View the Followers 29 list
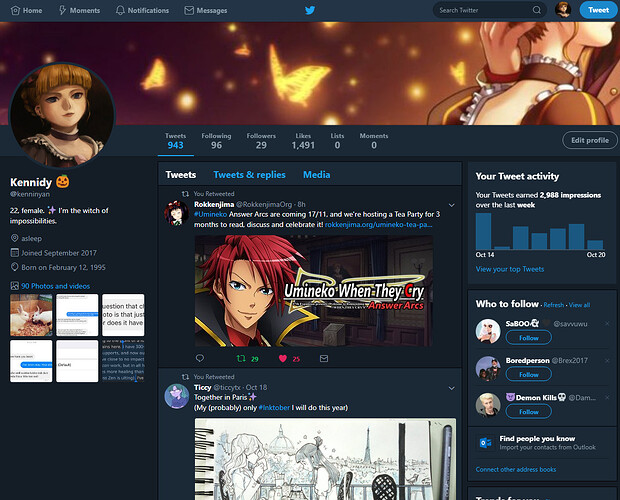This screenshot has height=500, width=620. (261, 141)
